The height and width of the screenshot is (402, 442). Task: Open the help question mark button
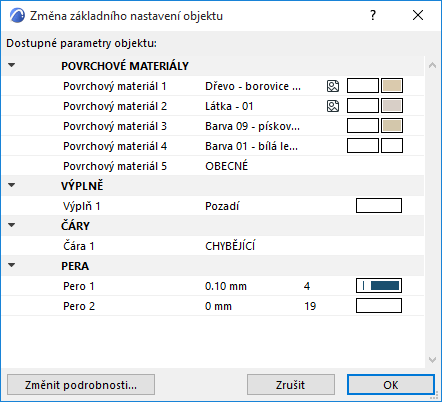point(373,15)
